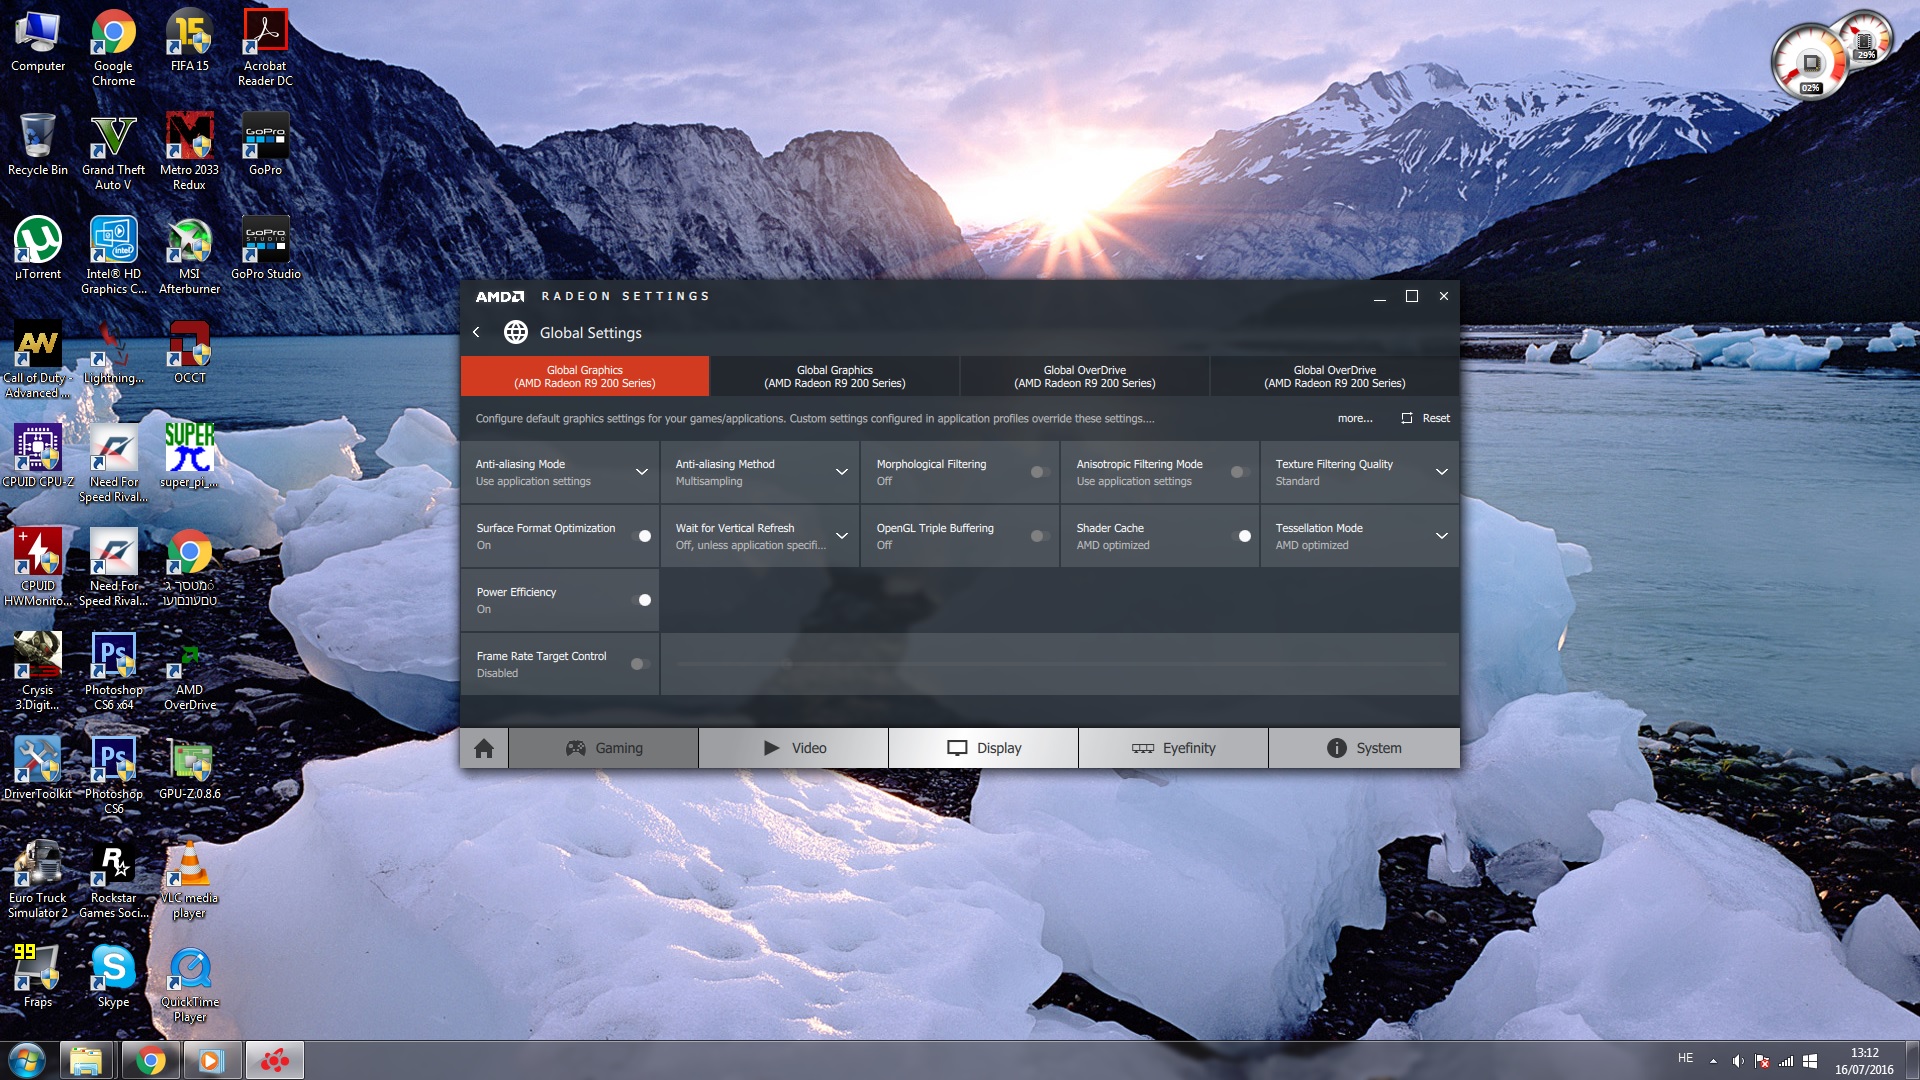Open Photoshop CS6 x64 shortcut
This screenshot has width=1920, height=1080.
pyautogui.click(x=113, y=671)
